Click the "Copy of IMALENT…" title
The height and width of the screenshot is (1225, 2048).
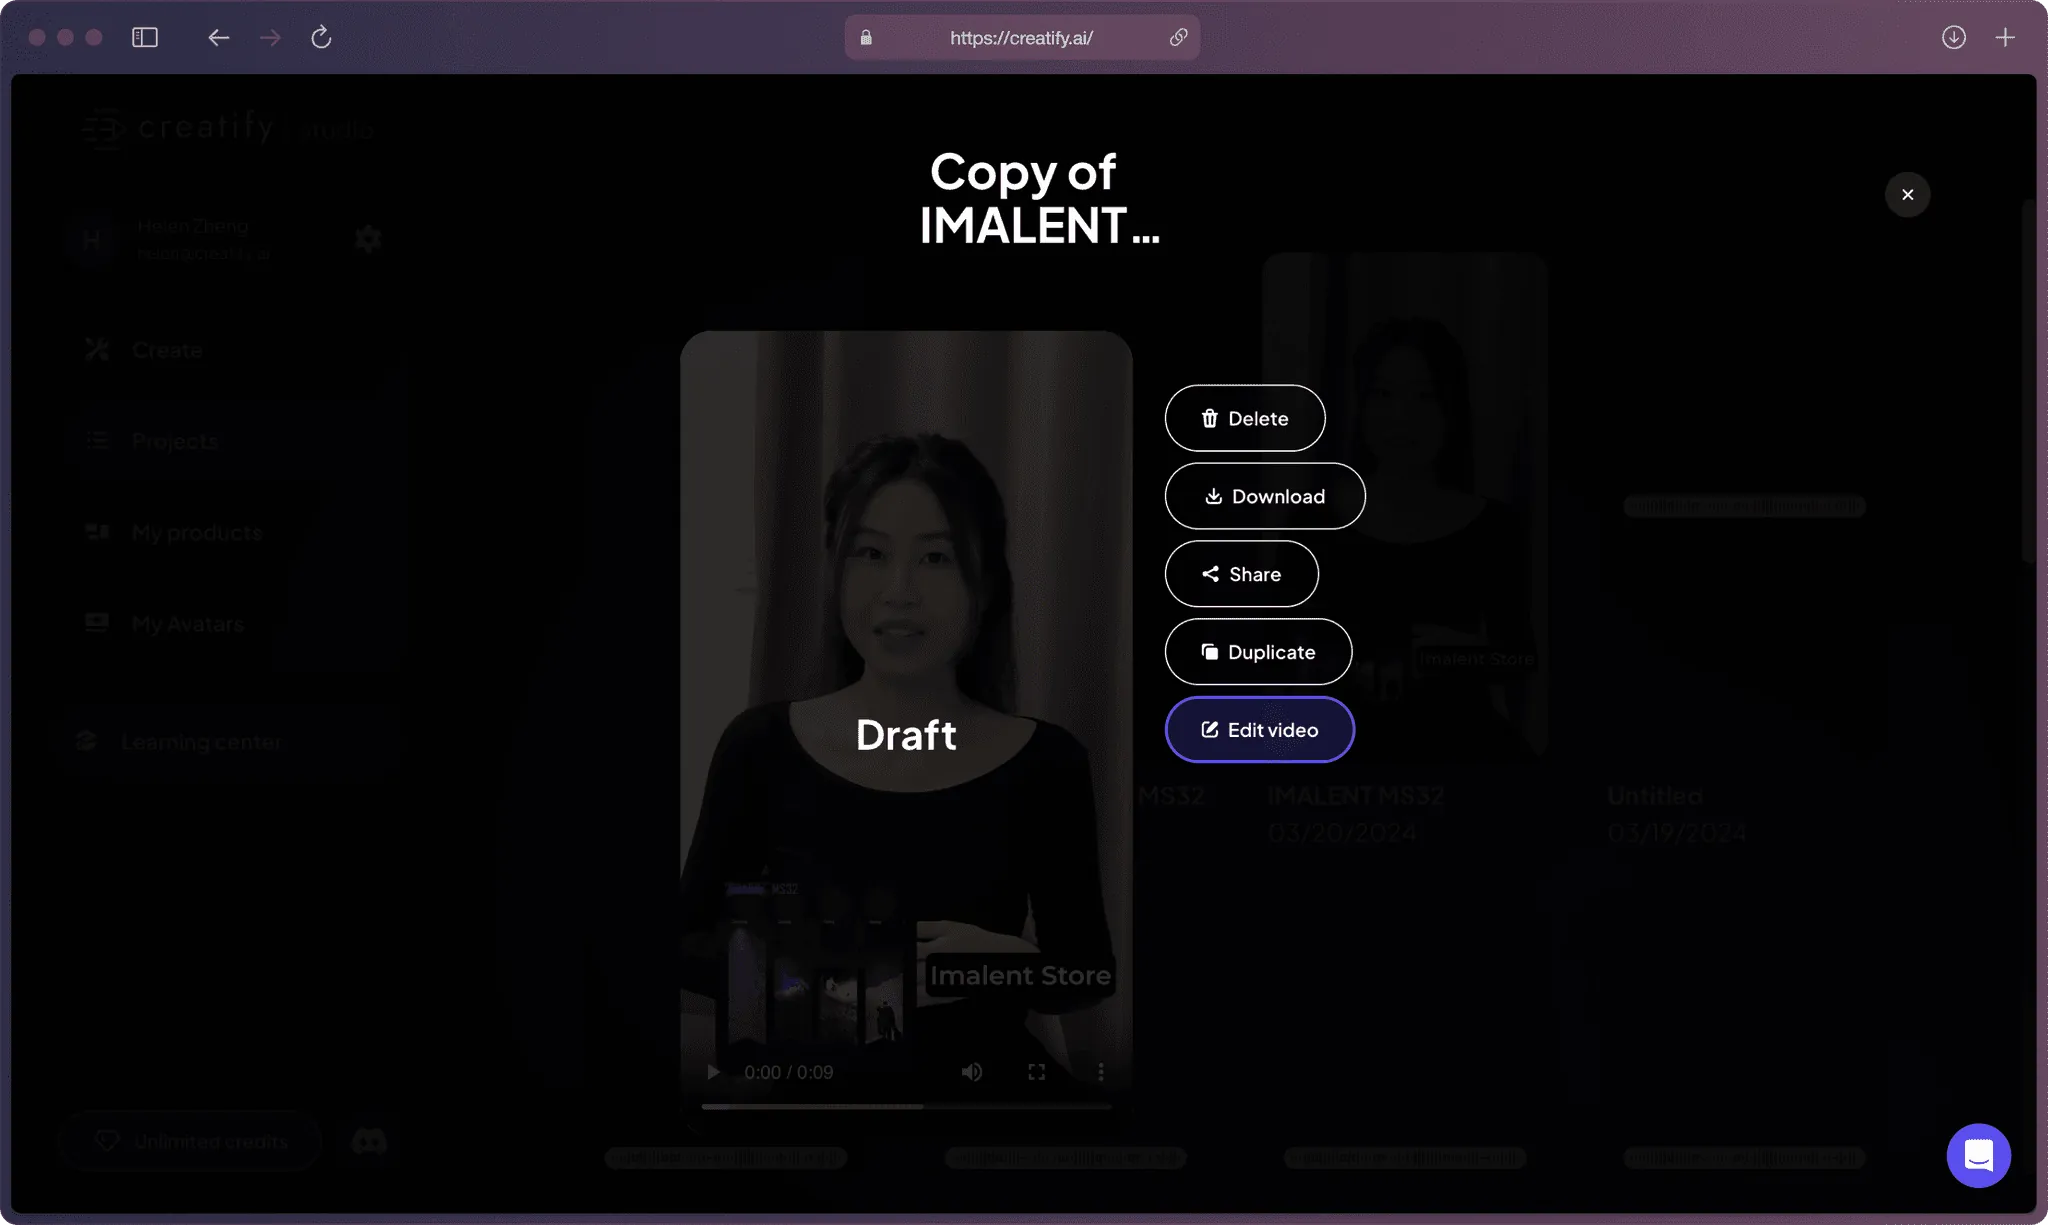(x=1039, y=198)
